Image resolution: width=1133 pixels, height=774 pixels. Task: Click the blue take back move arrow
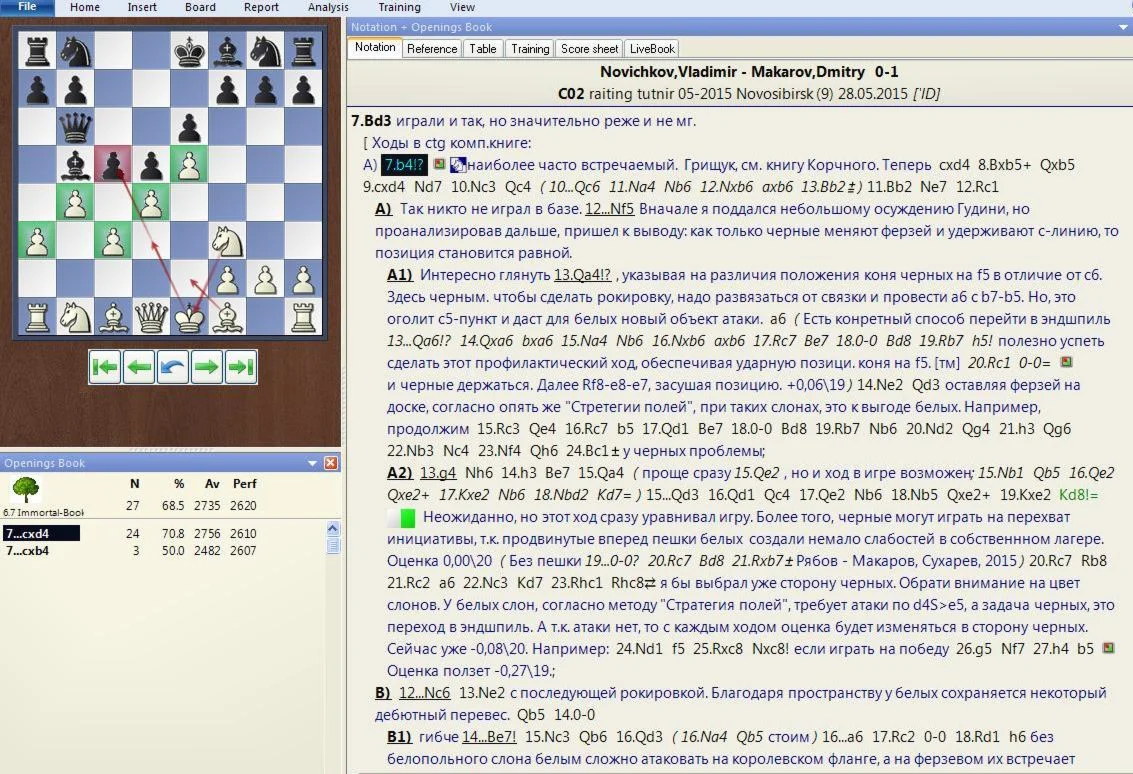click(173, 367)
